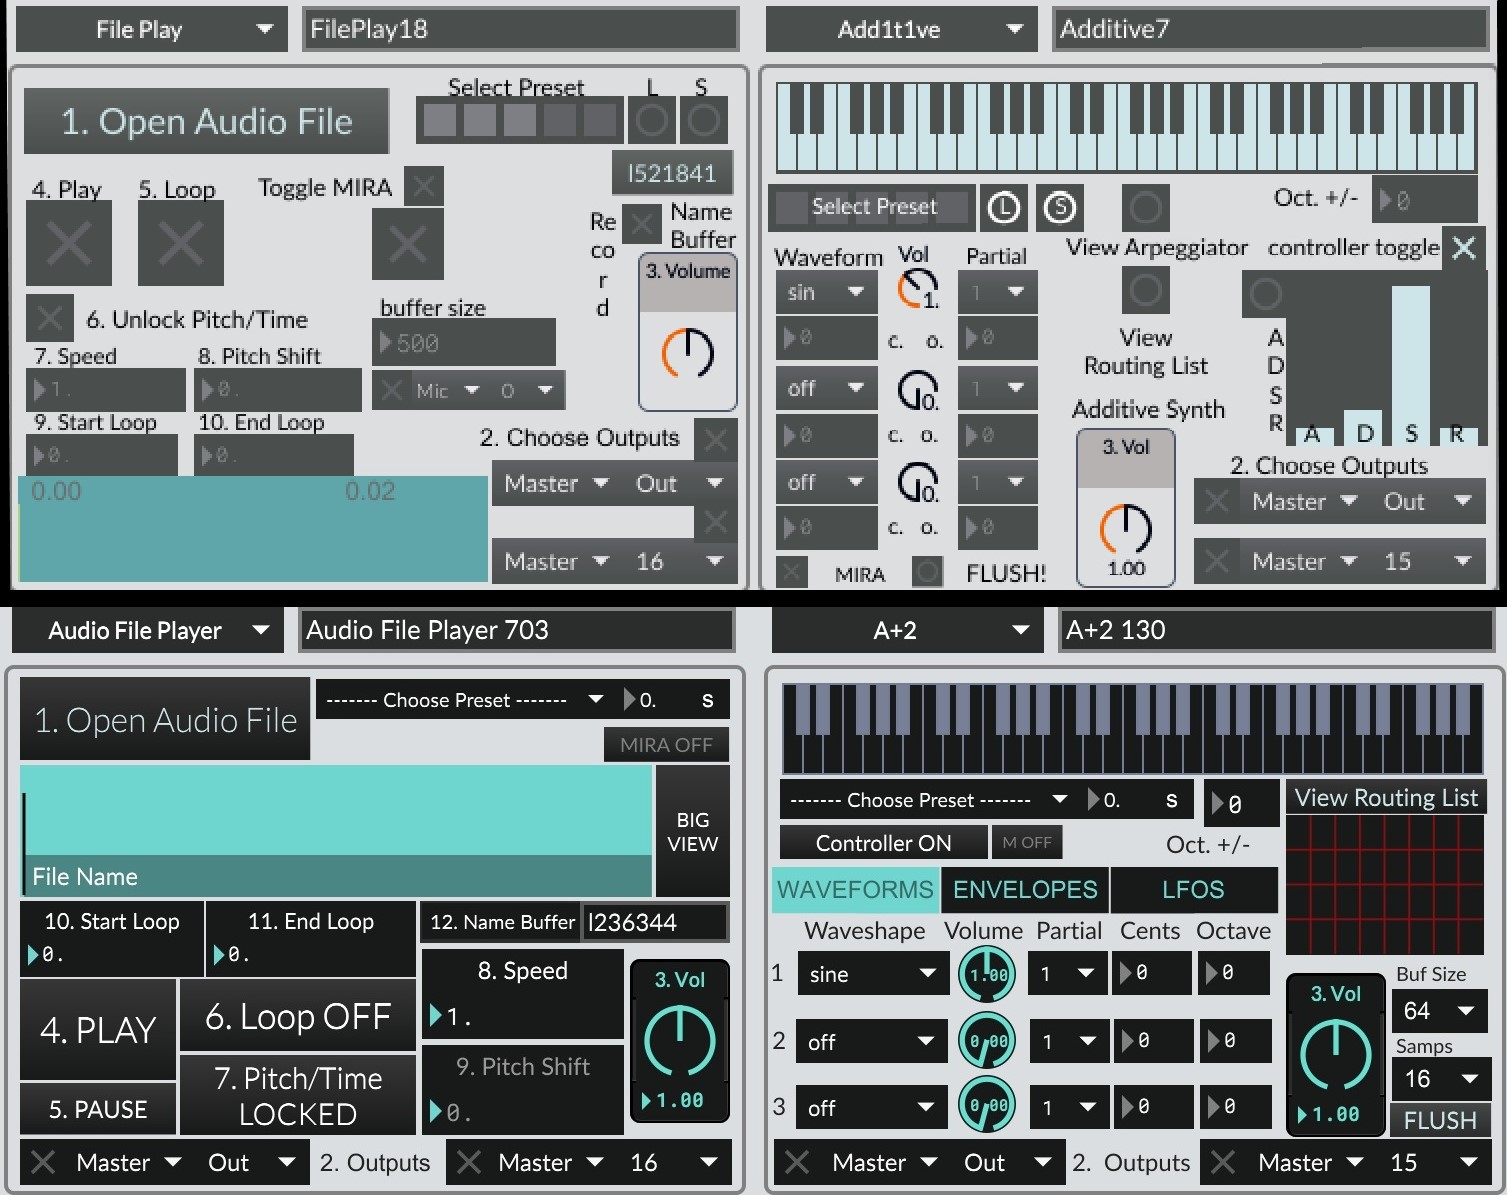The height and width of the screenshot is (1195, 1507).
Task: Click the L clock icon in Additive7
Action: 1004,208
